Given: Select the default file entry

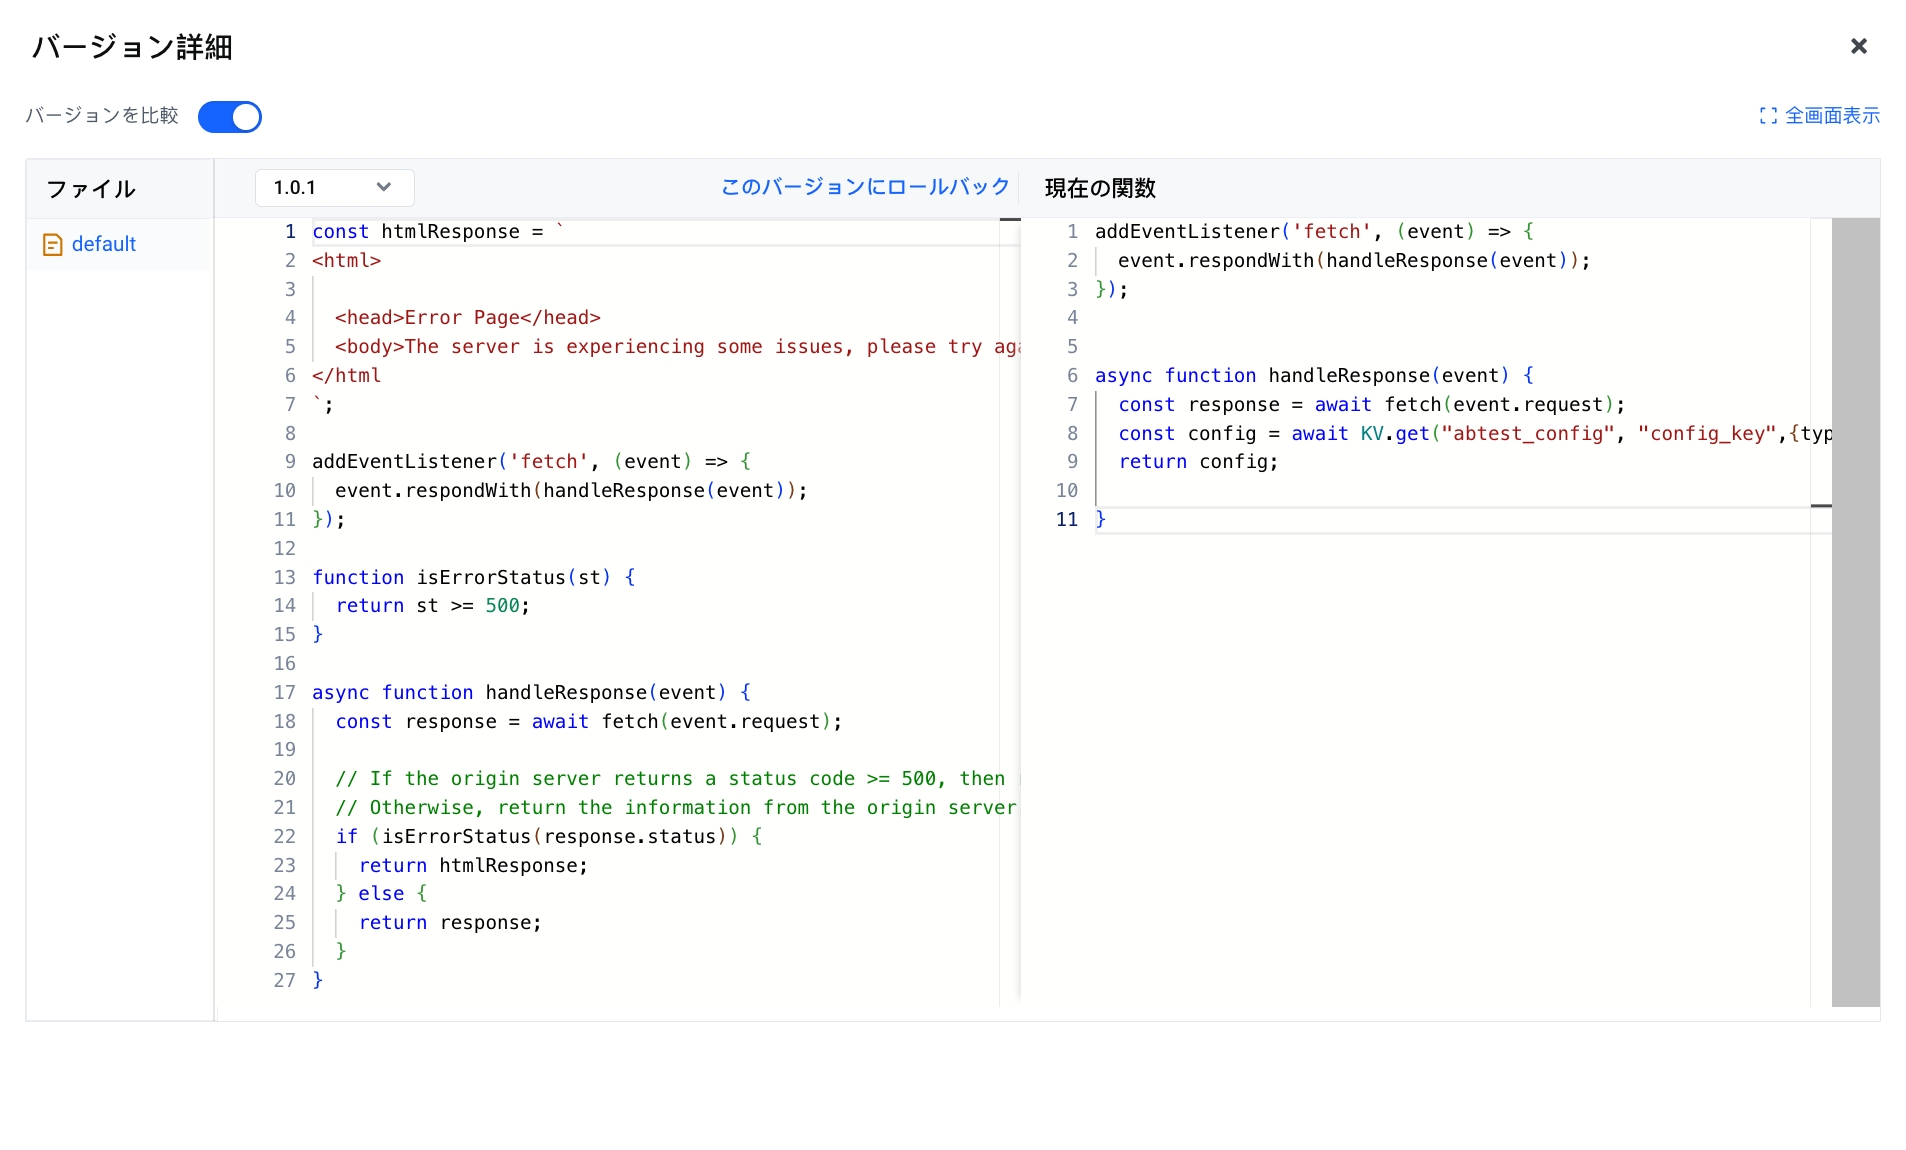Looking at the screenshot, I should [x=119, y=244].
